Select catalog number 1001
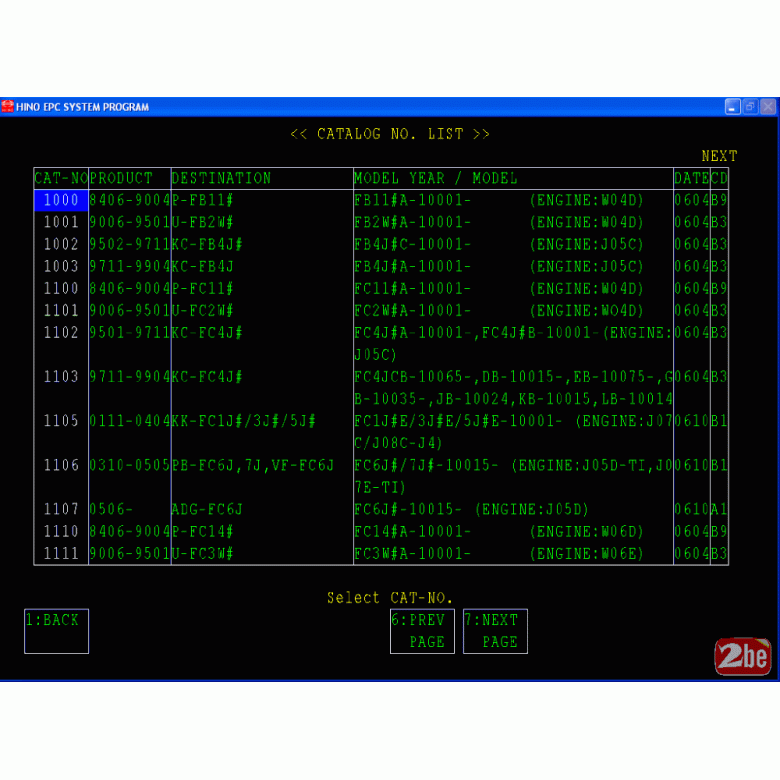This screenshot has height=780, width=780. pyautogui.click(x=61, y=222)
